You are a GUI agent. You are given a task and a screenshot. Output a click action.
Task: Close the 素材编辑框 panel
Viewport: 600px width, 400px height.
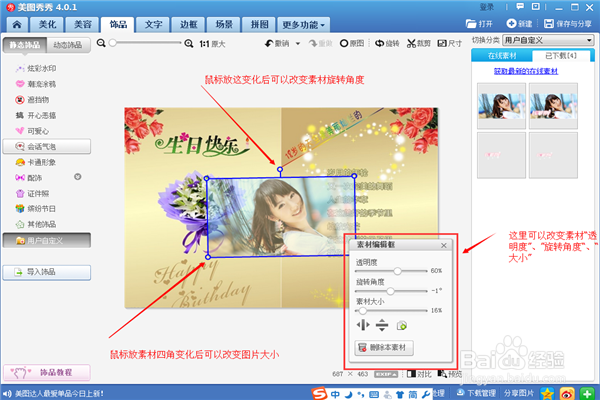(x=443, y=245)
